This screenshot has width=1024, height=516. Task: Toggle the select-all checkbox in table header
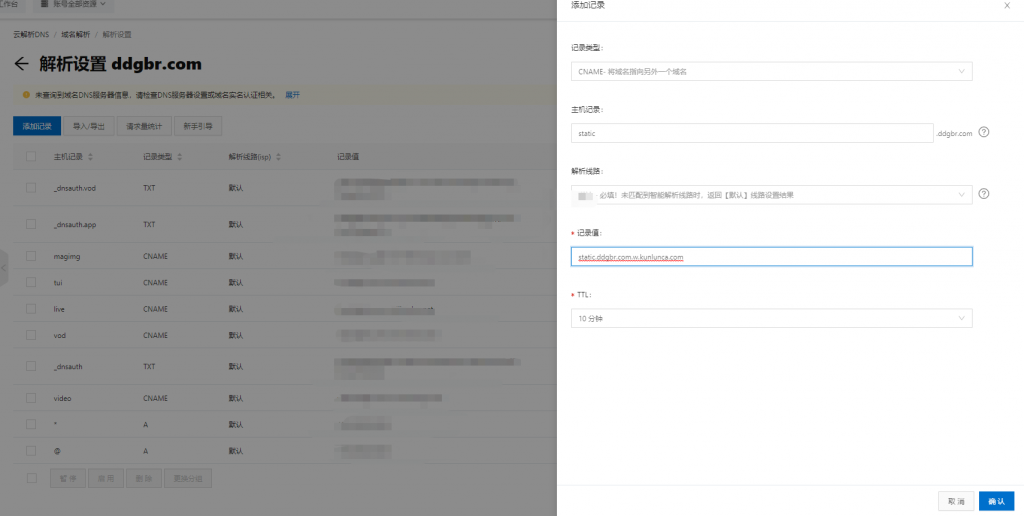coord(31,157)
